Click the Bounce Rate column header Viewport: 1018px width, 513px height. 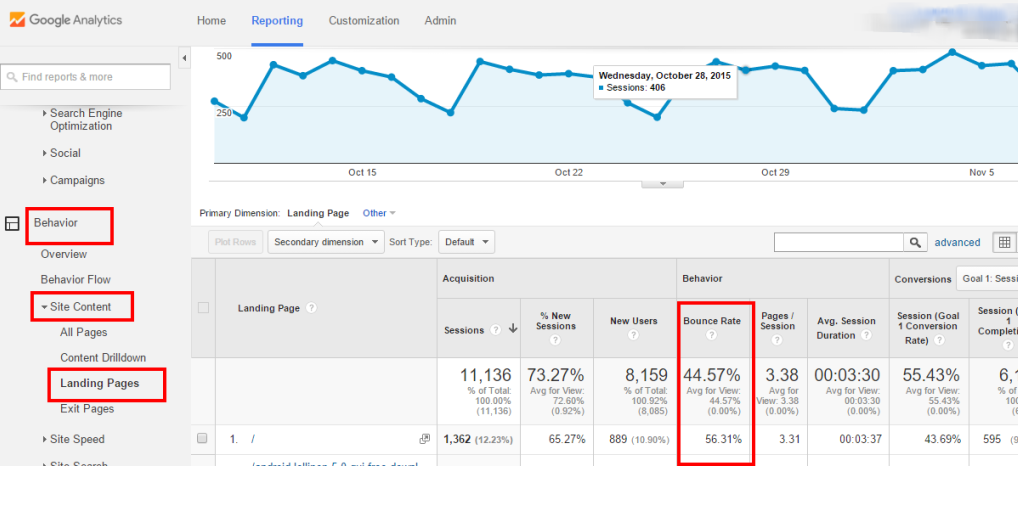(712, 321)
